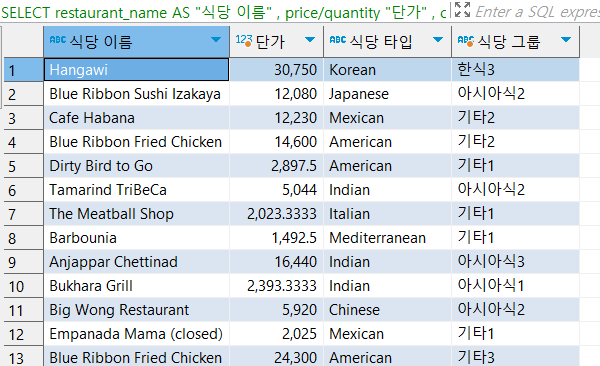This screenshot has width=600, height=366.
Task: Open the 단가 column filter dropdown arrow
Action: coord(310,39)
